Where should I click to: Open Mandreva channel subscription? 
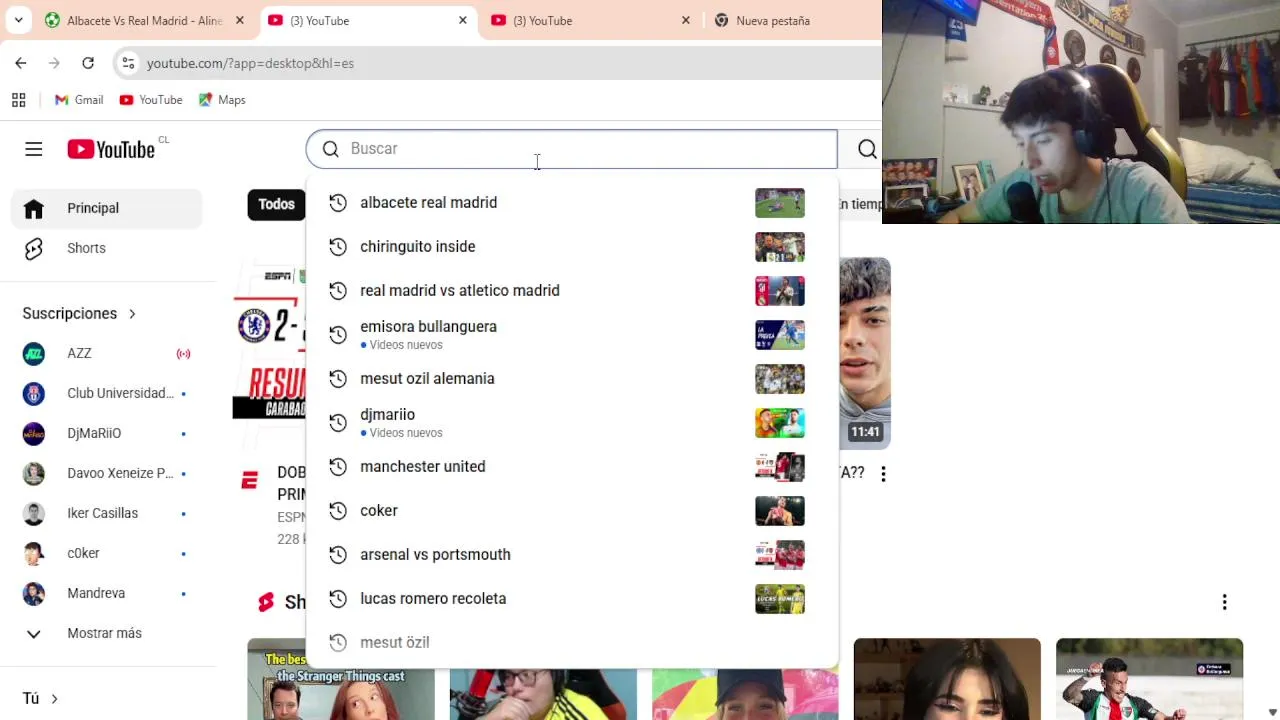coord(107,593)
